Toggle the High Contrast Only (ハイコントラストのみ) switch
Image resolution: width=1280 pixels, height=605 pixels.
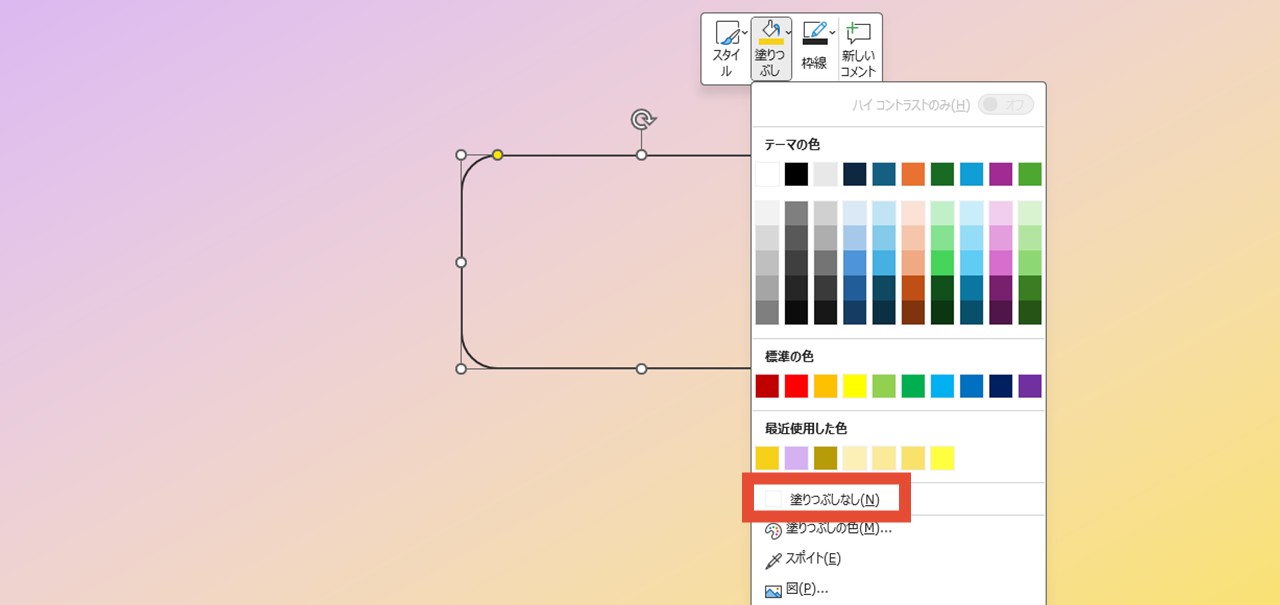pyautogui.click(x=1005, y=105)
